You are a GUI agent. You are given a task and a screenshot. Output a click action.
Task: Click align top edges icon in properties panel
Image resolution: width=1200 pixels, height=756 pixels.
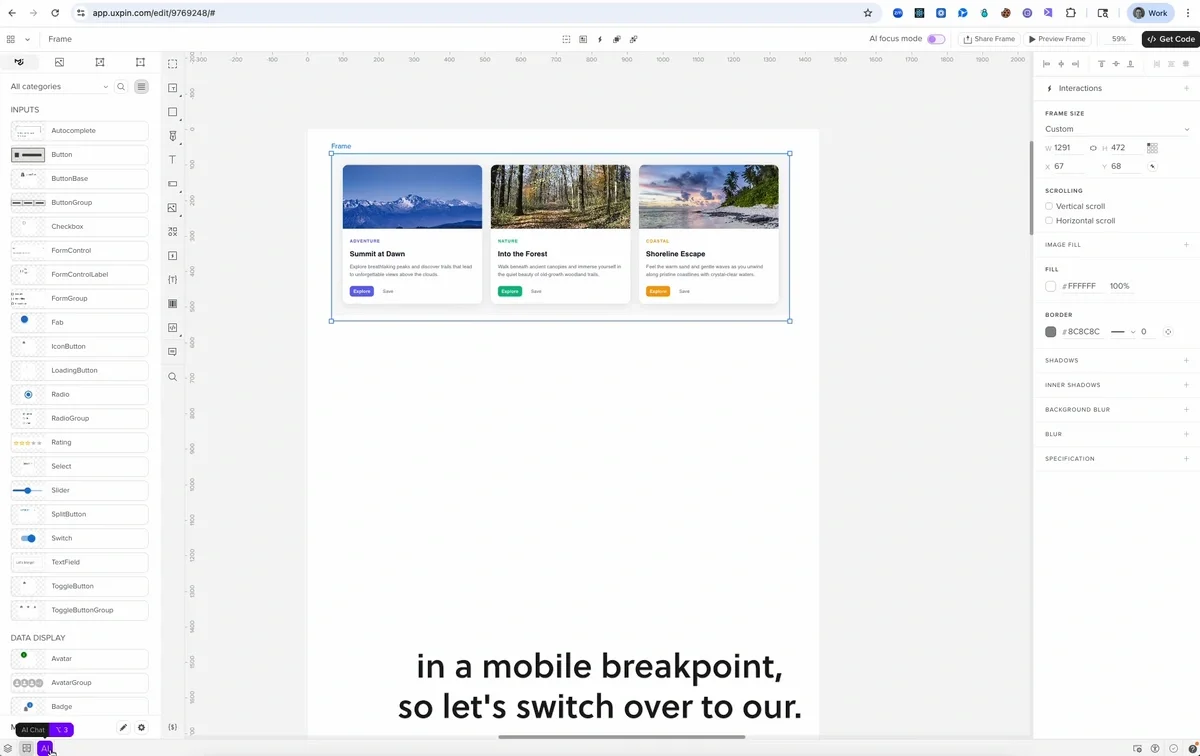tap(1102, 64)
